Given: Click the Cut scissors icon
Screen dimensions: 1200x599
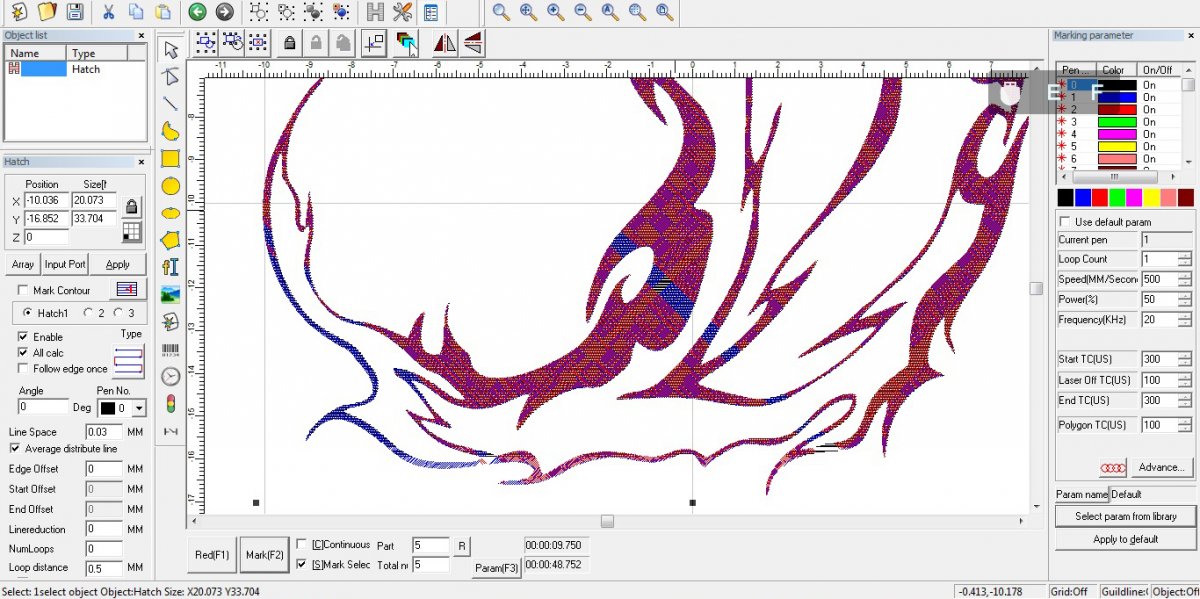Looking at the screenshot, I should coord(108,12).
